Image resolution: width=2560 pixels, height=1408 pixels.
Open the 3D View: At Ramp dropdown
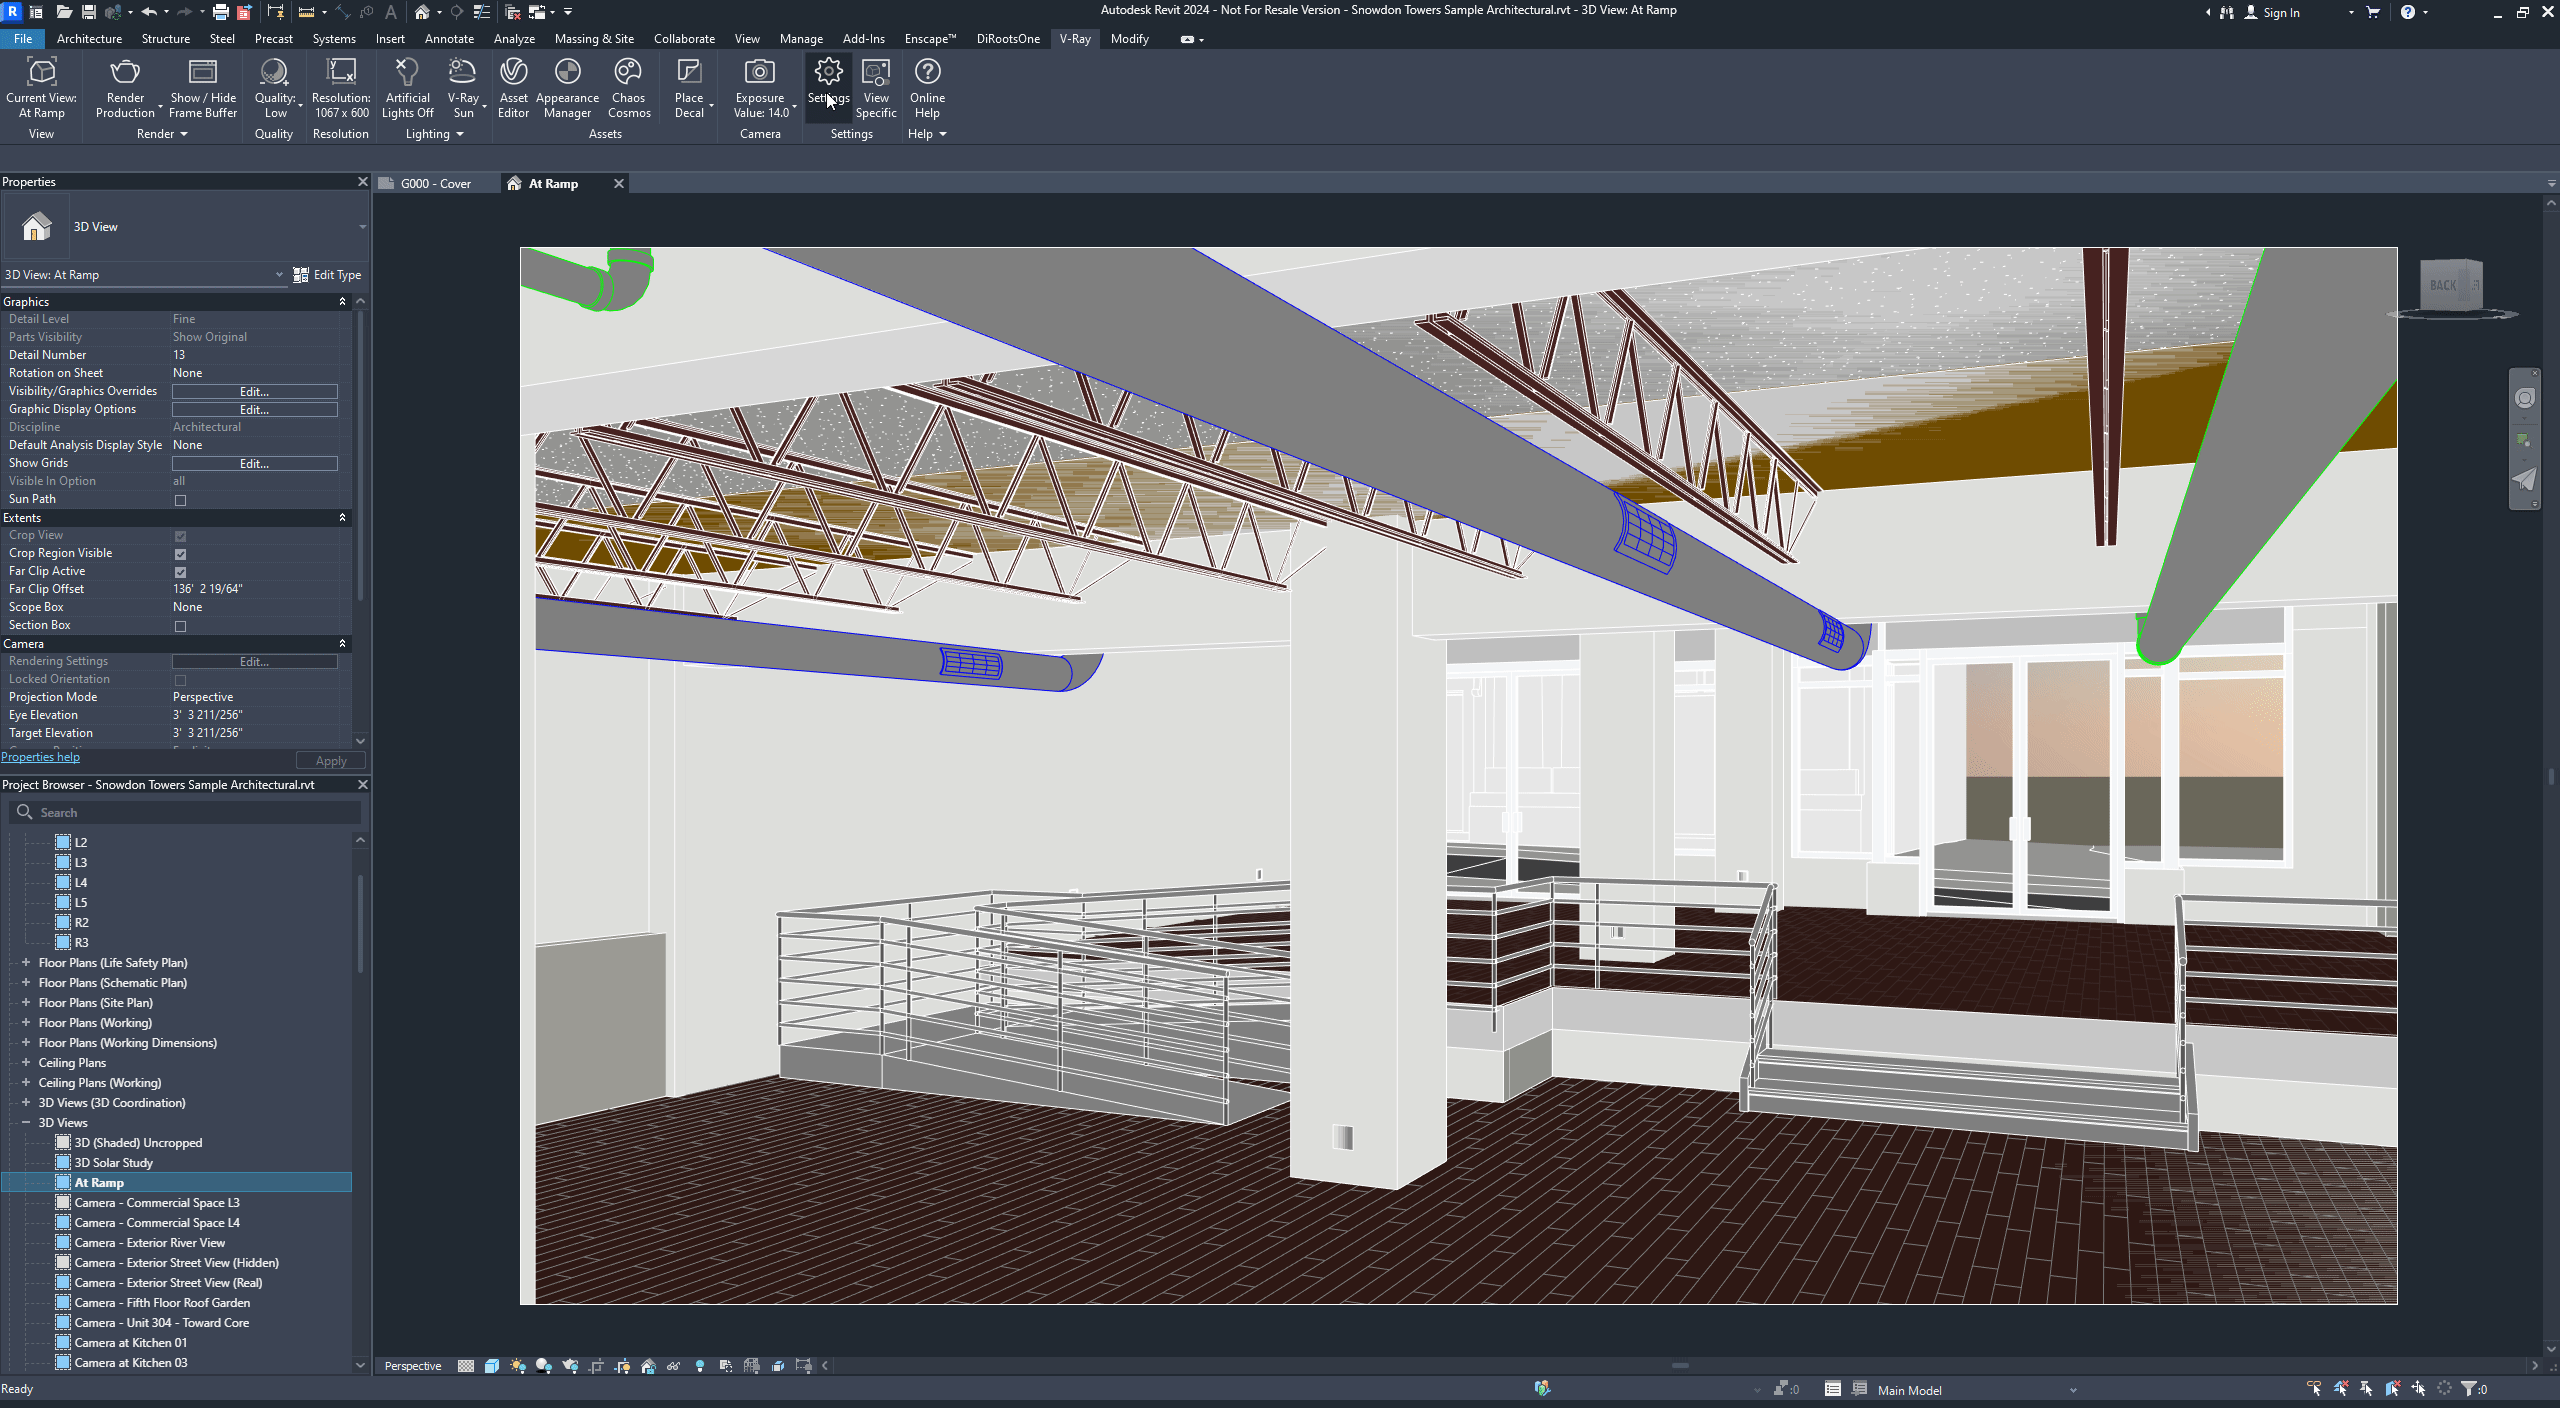280,275
